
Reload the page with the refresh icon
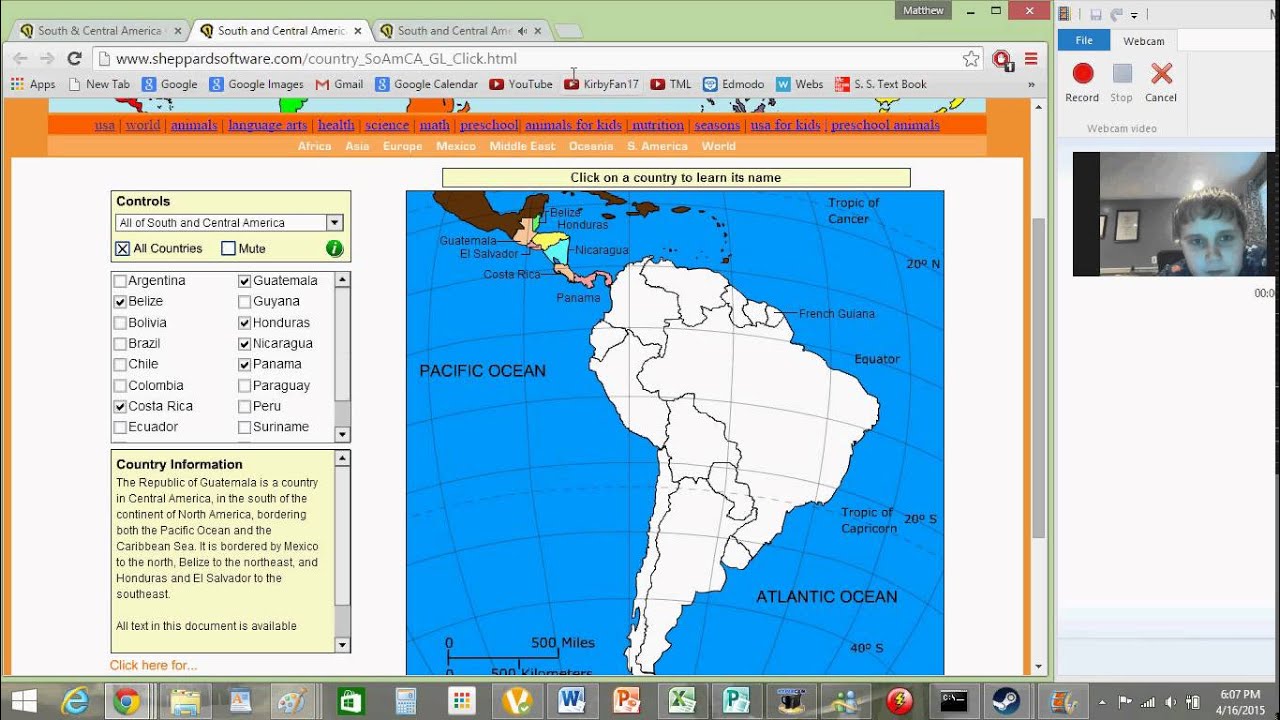[74, 59]
